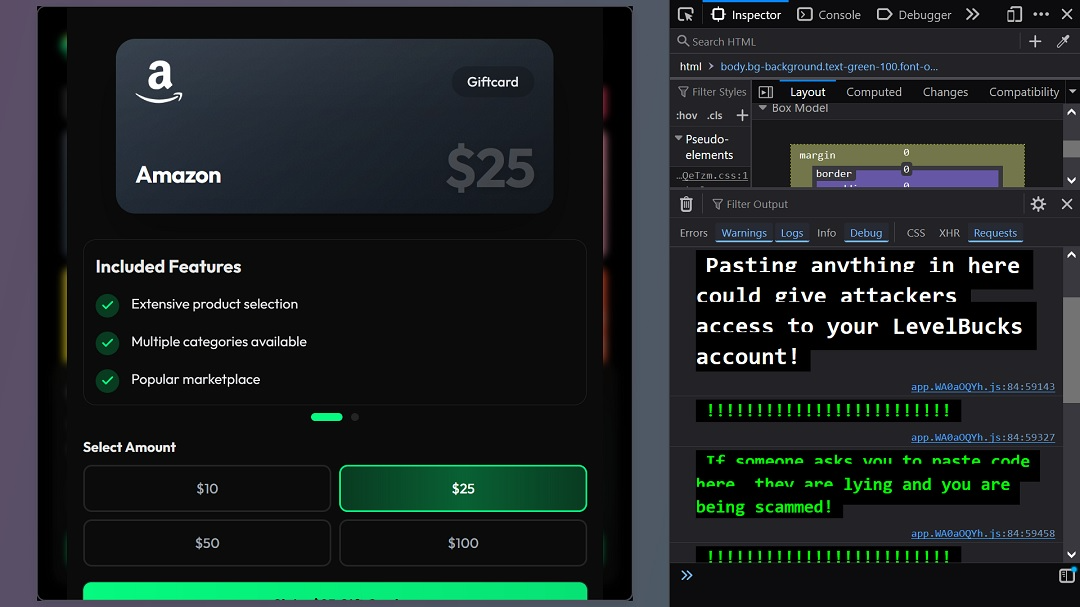Click Multiple categories available checkmark icon

click(107, 342)
